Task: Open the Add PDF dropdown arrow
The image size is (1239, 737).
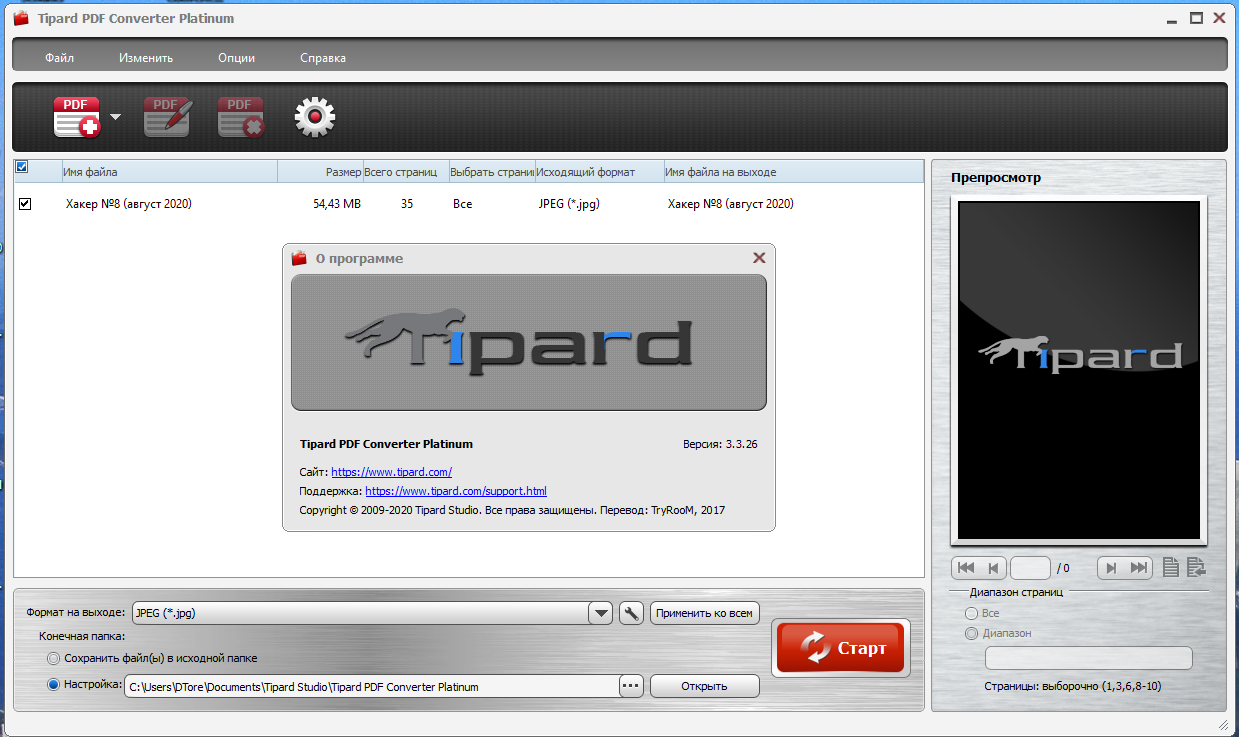Action: [x=115, y=117]
